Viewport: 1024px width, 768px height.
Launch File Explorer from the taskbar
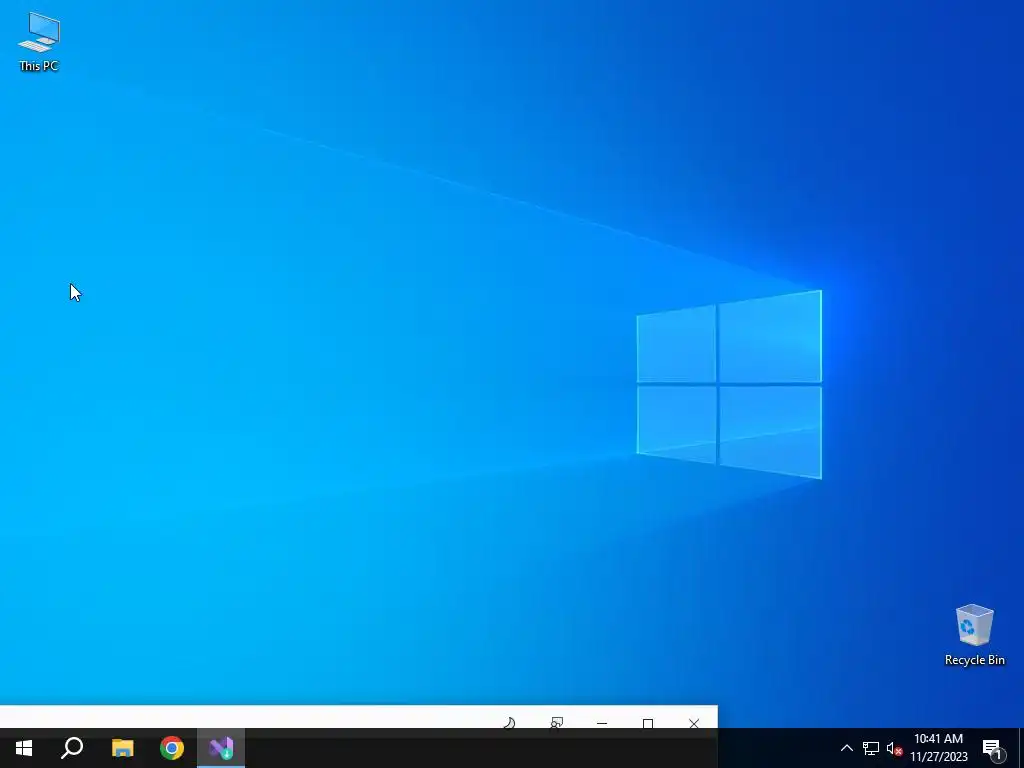122,748
